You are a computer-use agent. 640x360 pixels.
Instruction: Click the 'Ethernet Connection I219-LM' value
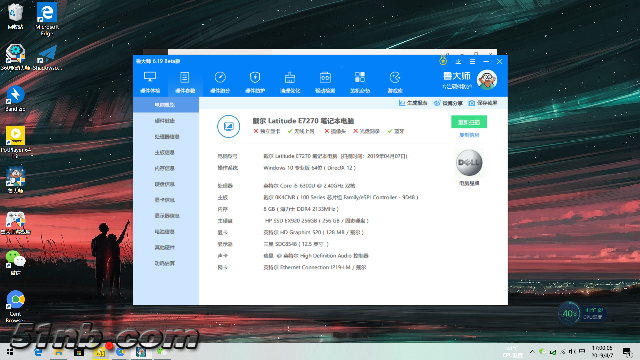pyautogui.click(x=315, y=267)
